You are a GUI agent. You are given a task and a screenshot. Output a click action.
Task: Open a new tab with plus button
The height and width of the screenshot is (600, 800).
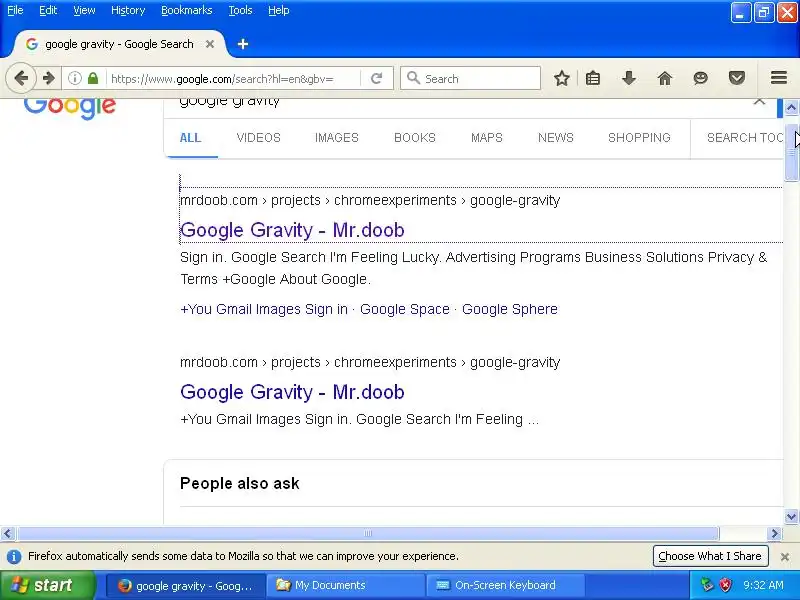click(x=243, y=44)
